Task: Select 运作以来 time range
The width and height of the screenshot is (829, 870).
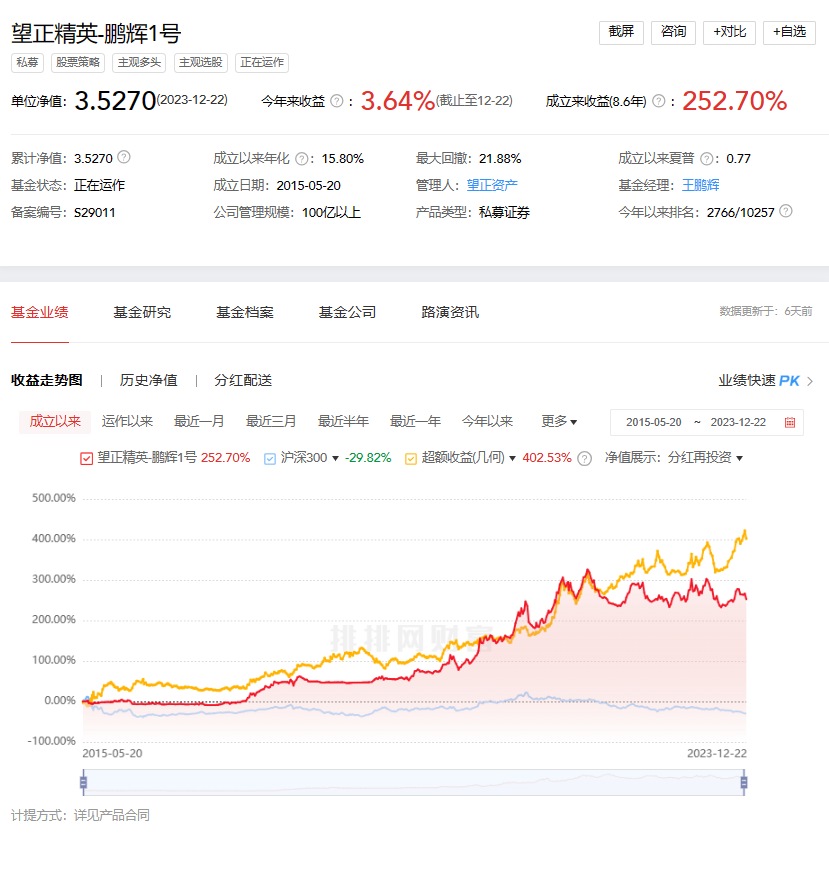Action: click(x=127, y=422)
